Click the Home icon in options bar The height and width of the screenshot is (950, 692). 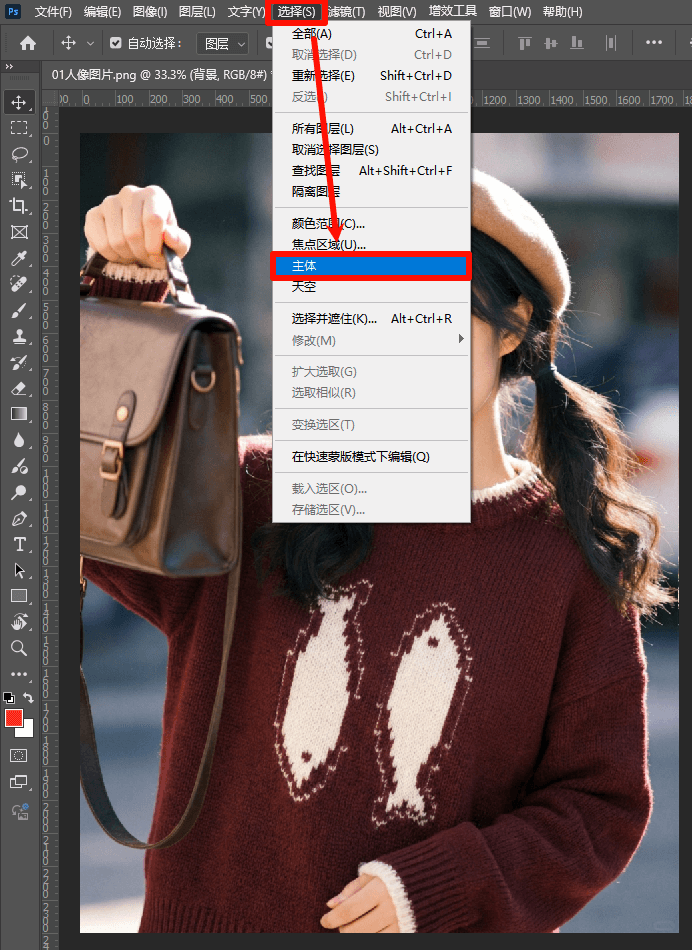coord(28,43)
